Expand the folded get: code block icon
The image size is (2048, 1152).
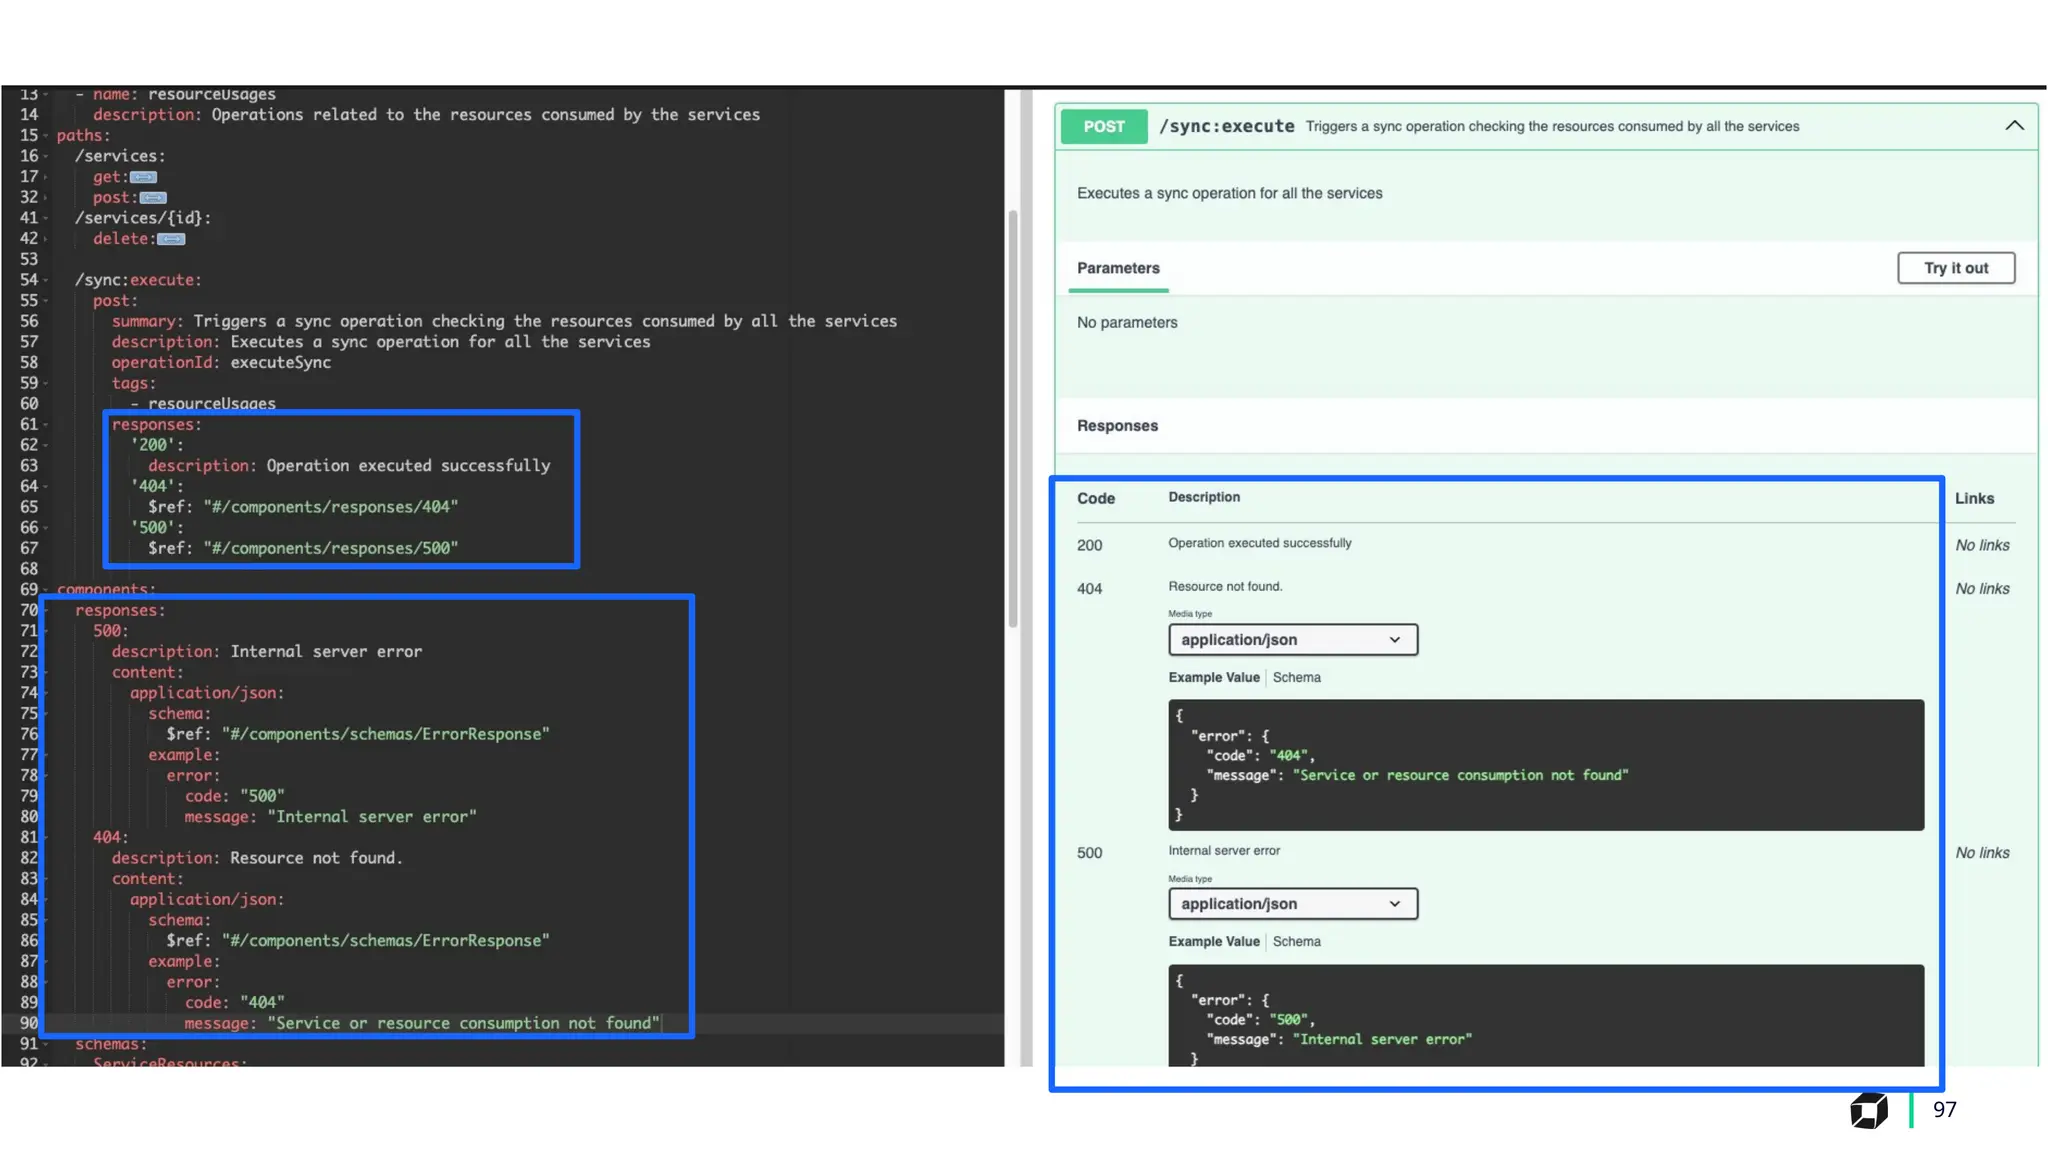(x=144, y=177)
